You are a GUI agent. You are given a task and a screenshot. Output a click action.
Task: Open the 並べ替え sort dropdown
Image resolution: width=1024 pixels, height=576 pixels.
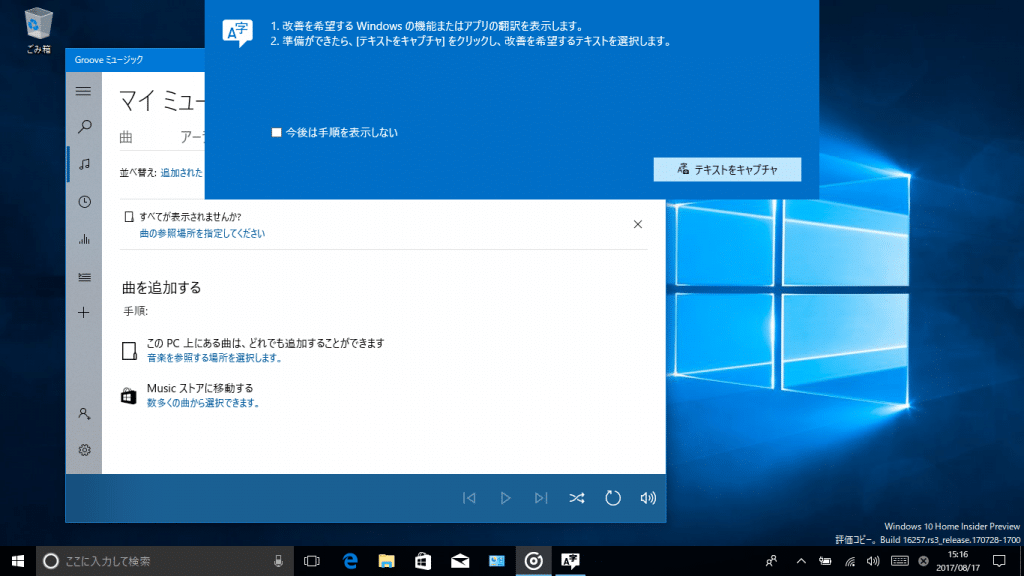182,172
